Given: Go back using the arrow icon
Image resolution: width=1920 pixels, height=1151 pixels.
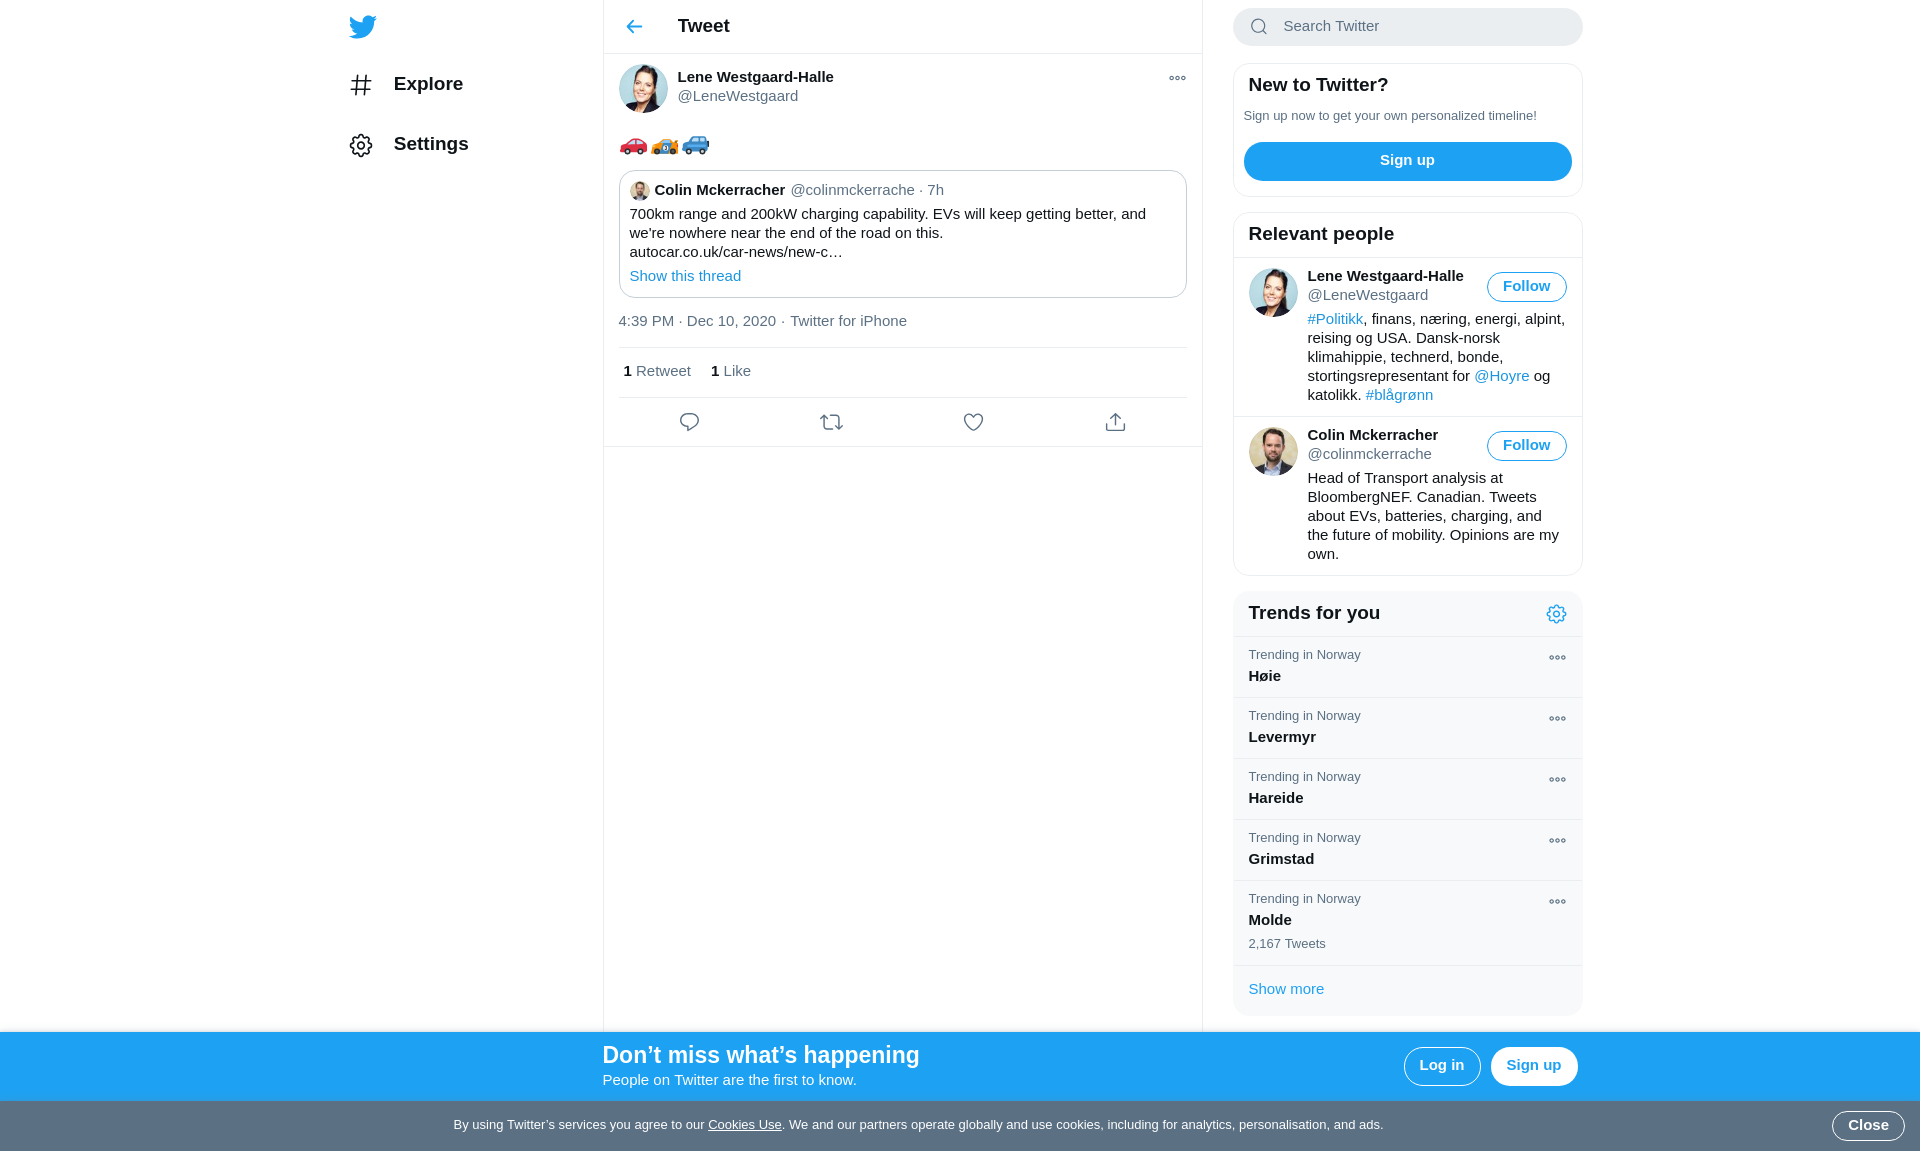Looking at the screenshot, I should (x=634, y=27).
